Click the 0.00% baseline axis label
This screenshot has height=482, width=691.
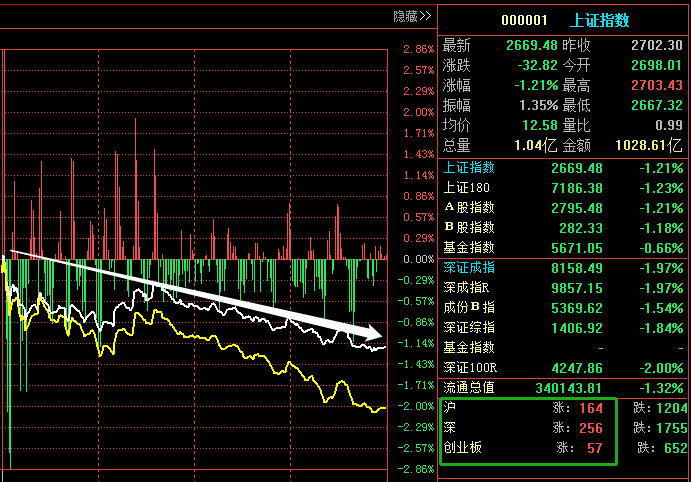pyautogui.click(x=419, y=259)
